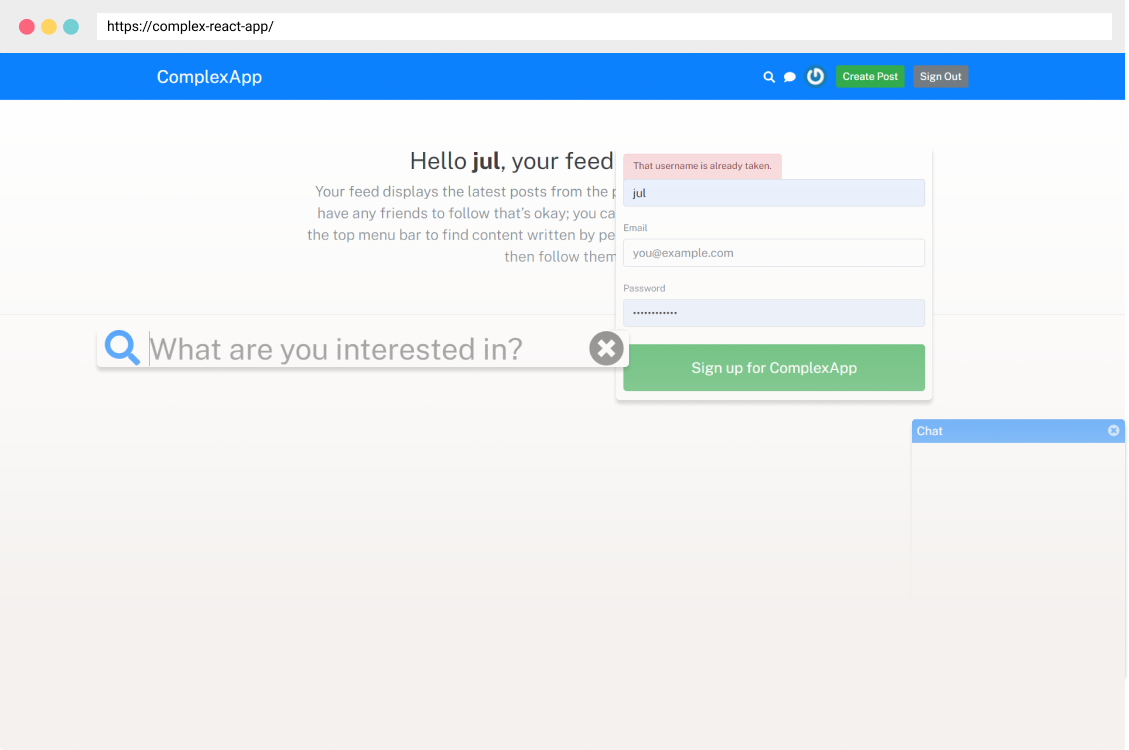Click Sign up for ComplexApp button
Screen dimensions: 1129x750
774,368
